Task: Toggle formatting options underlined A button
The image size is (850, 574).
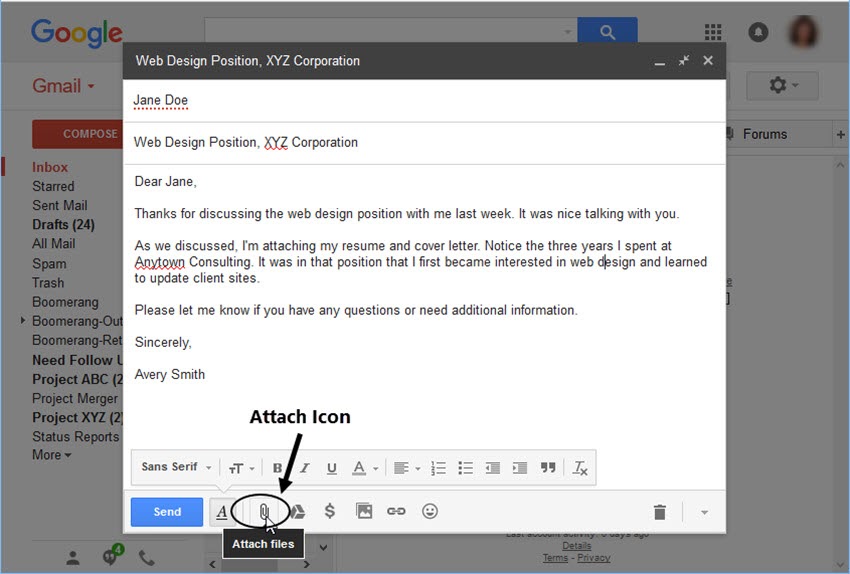Action: (222, 512)
